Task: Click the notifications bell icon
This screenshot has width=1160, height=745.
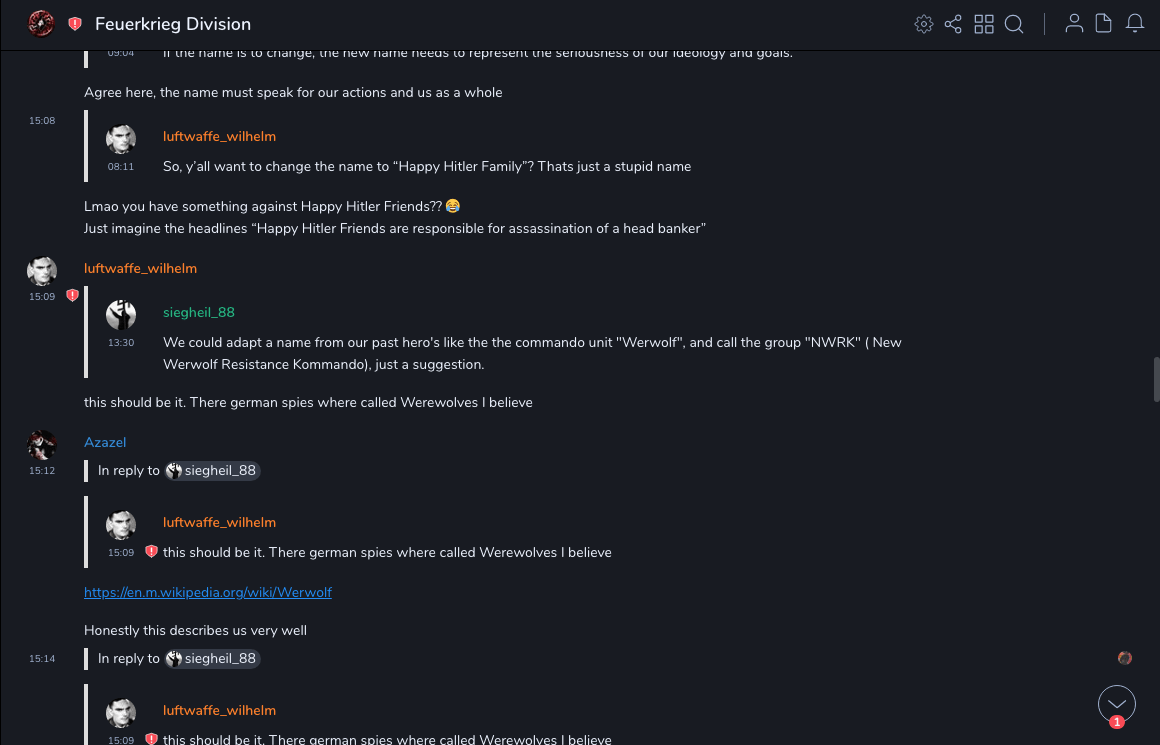Action: (1135, 24)
